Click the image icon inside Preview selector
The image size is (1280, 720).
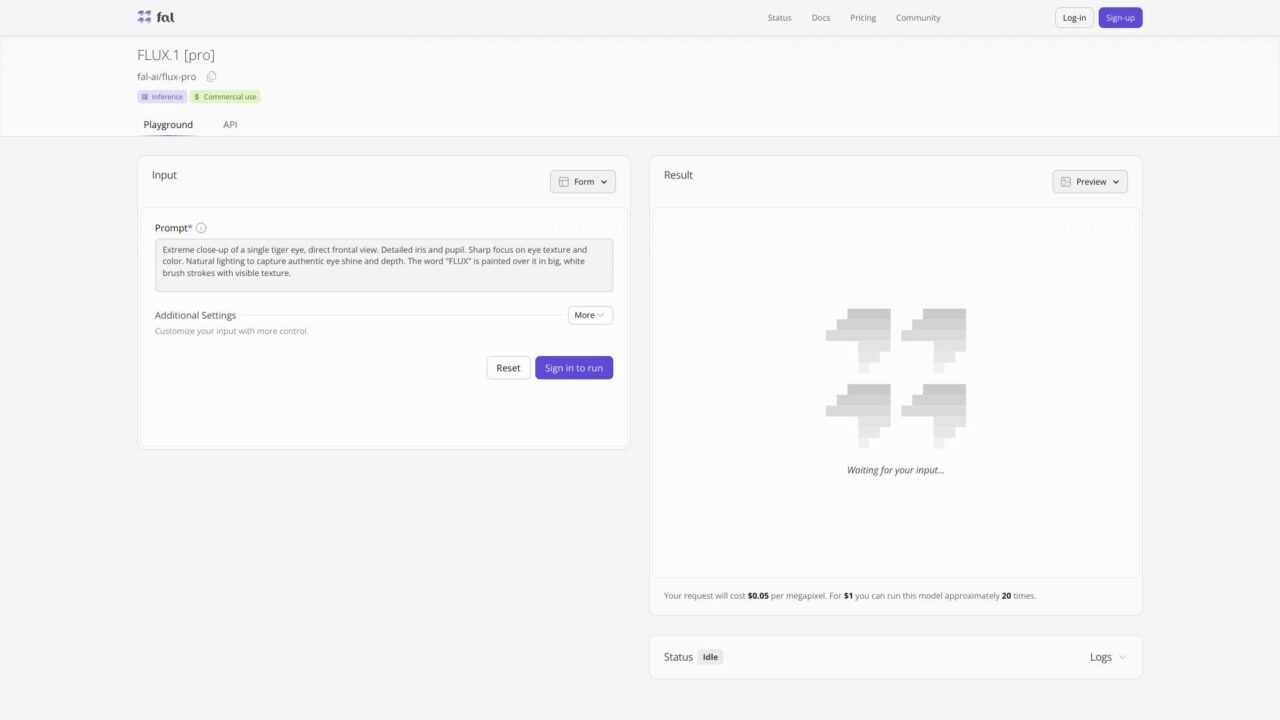[1066, 181]
